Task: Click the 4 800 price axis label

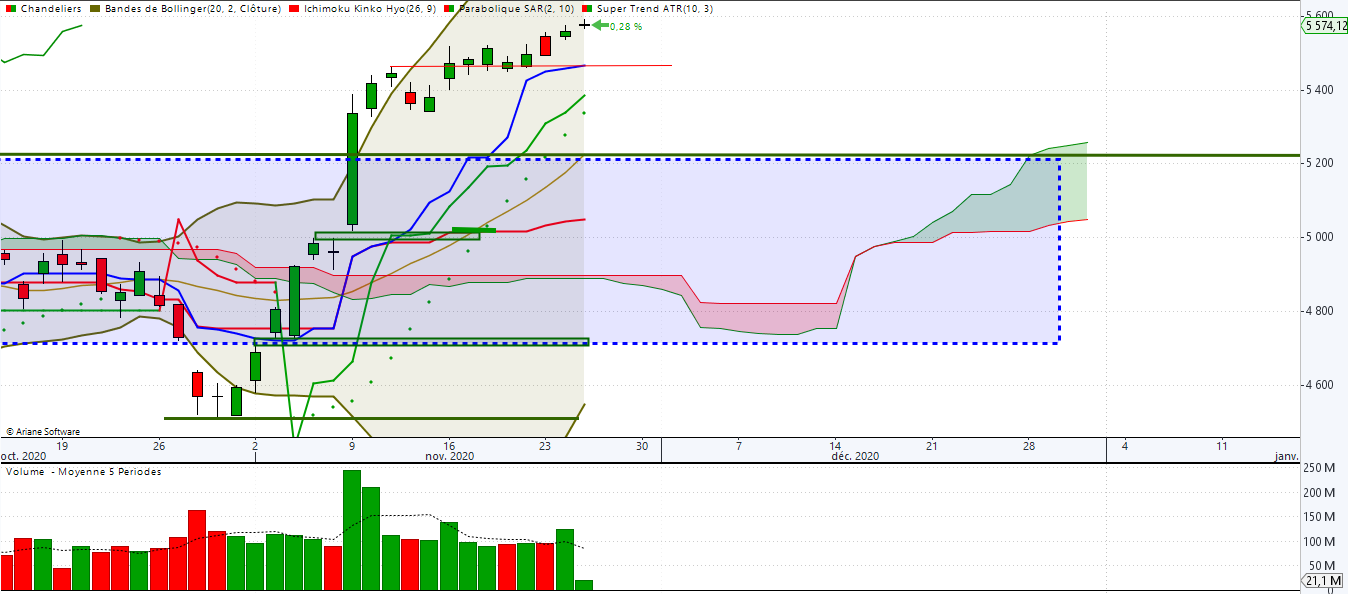Action: (x=1320, y=311)
